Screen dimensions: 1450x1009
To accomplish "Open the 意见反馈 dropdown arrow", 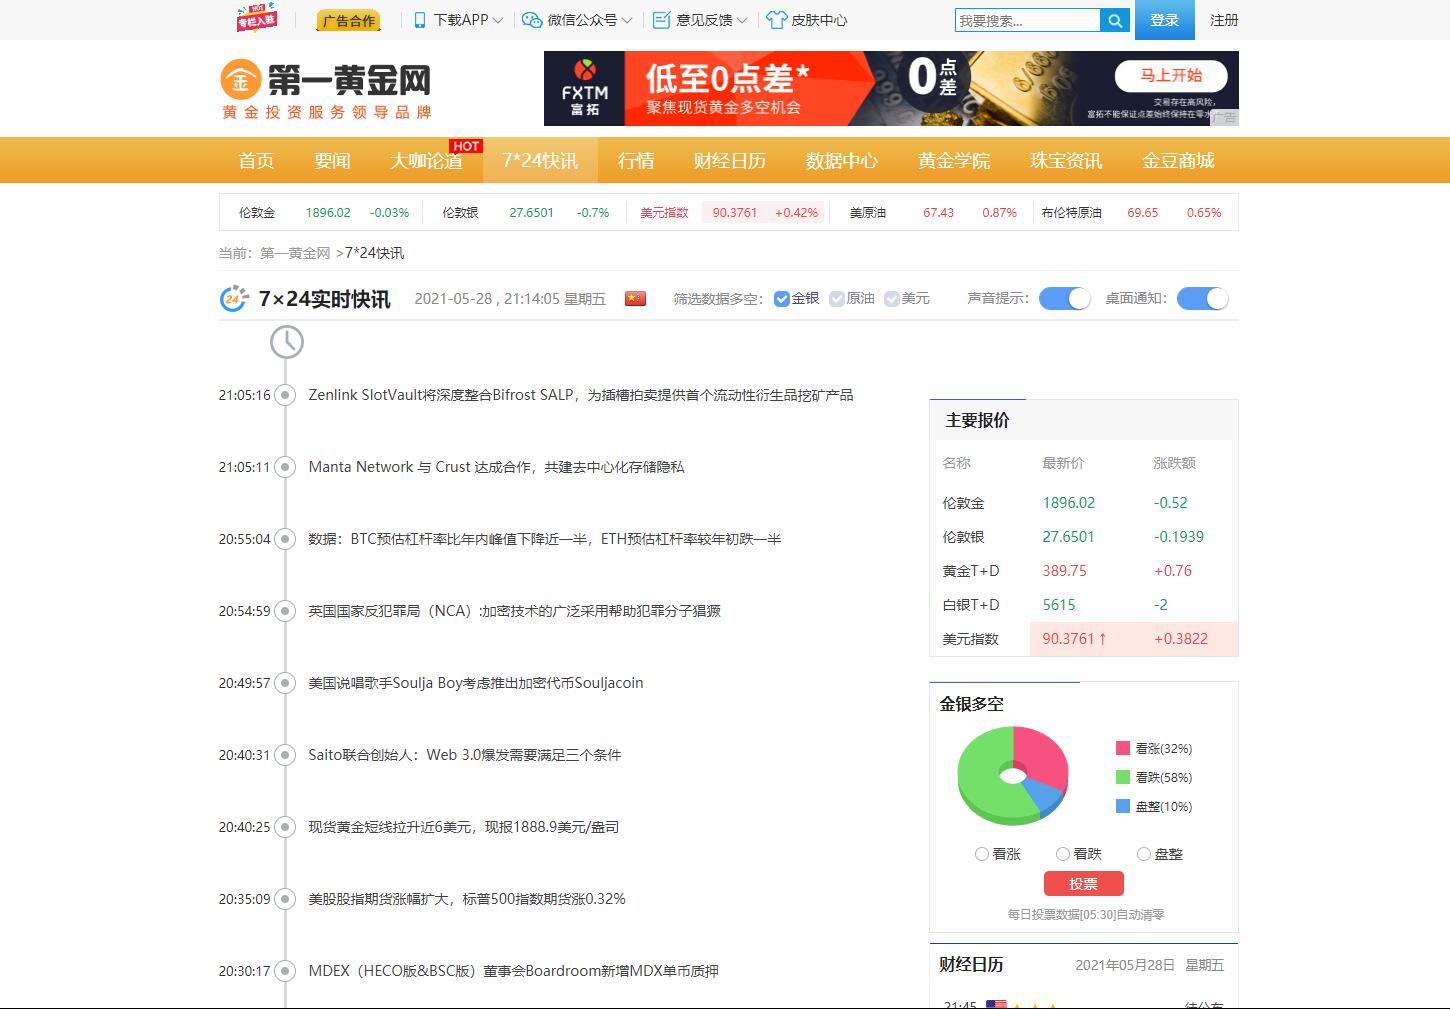I will [744, 19].
